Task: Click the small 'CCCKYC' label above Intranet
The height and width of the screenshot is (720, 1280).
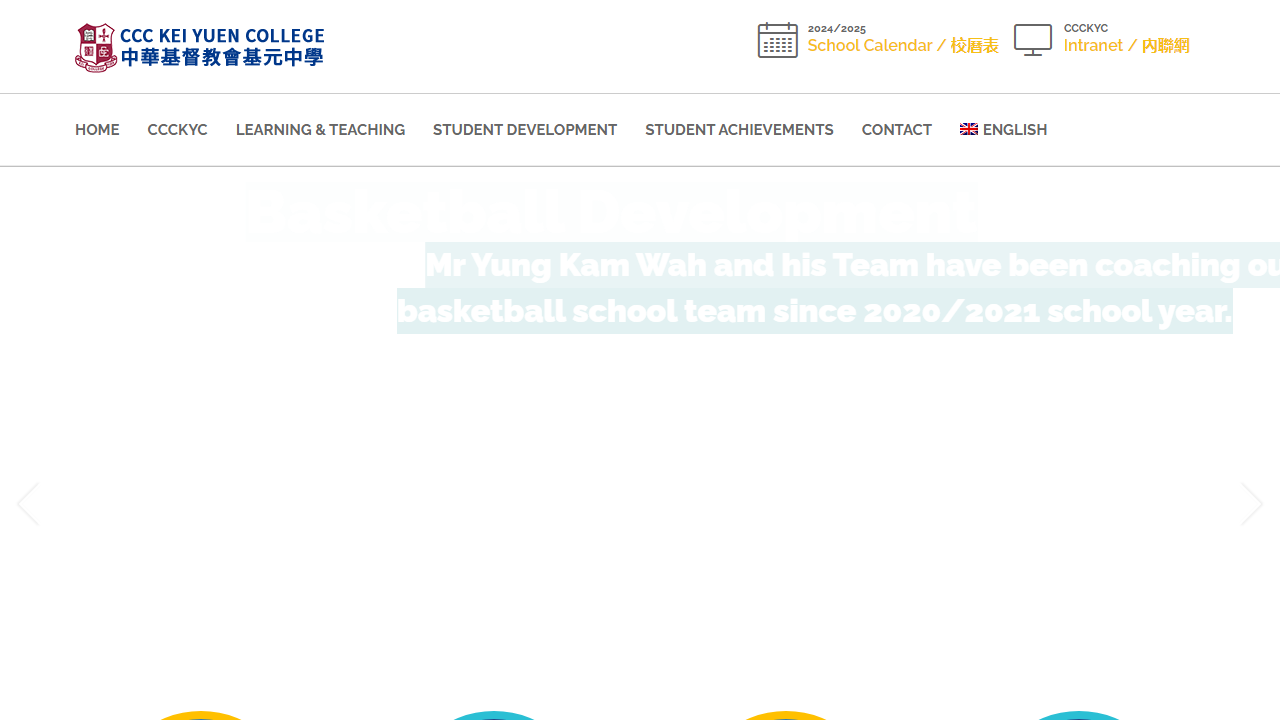Action: pyautogui.click(x=1086, y=29)
